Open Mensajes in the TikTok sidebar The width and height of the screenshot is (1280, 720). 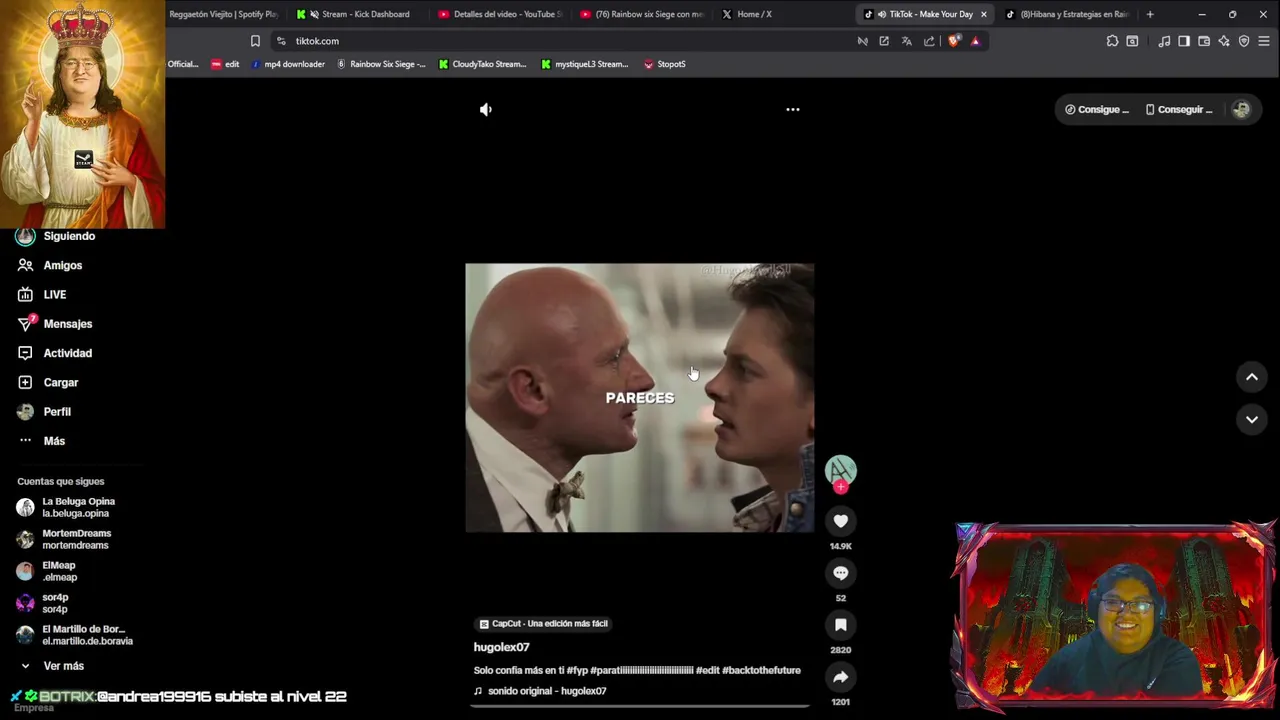[x=54, y=324]
